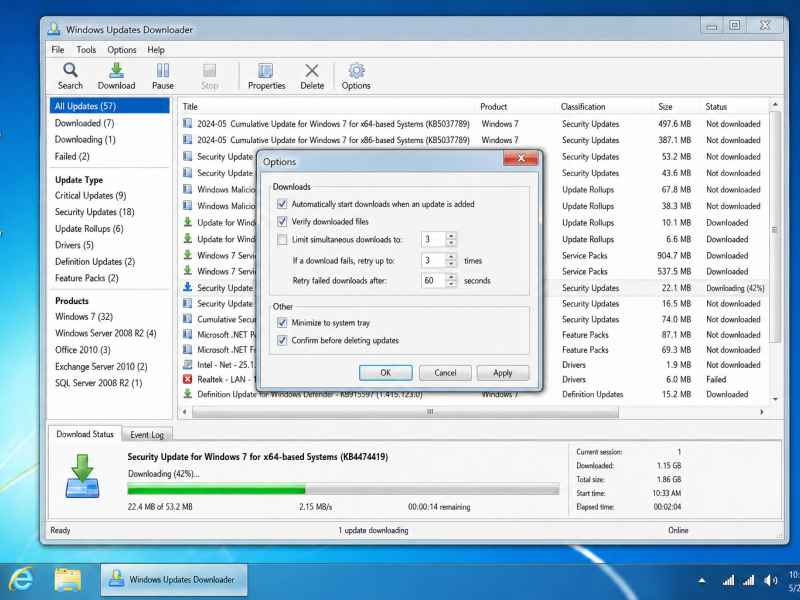Image resolution: width=800 pixels, height=600 pixels.
Task: Enable Limit simultaneous downloads checkbox
Action: tap(282, 239)
